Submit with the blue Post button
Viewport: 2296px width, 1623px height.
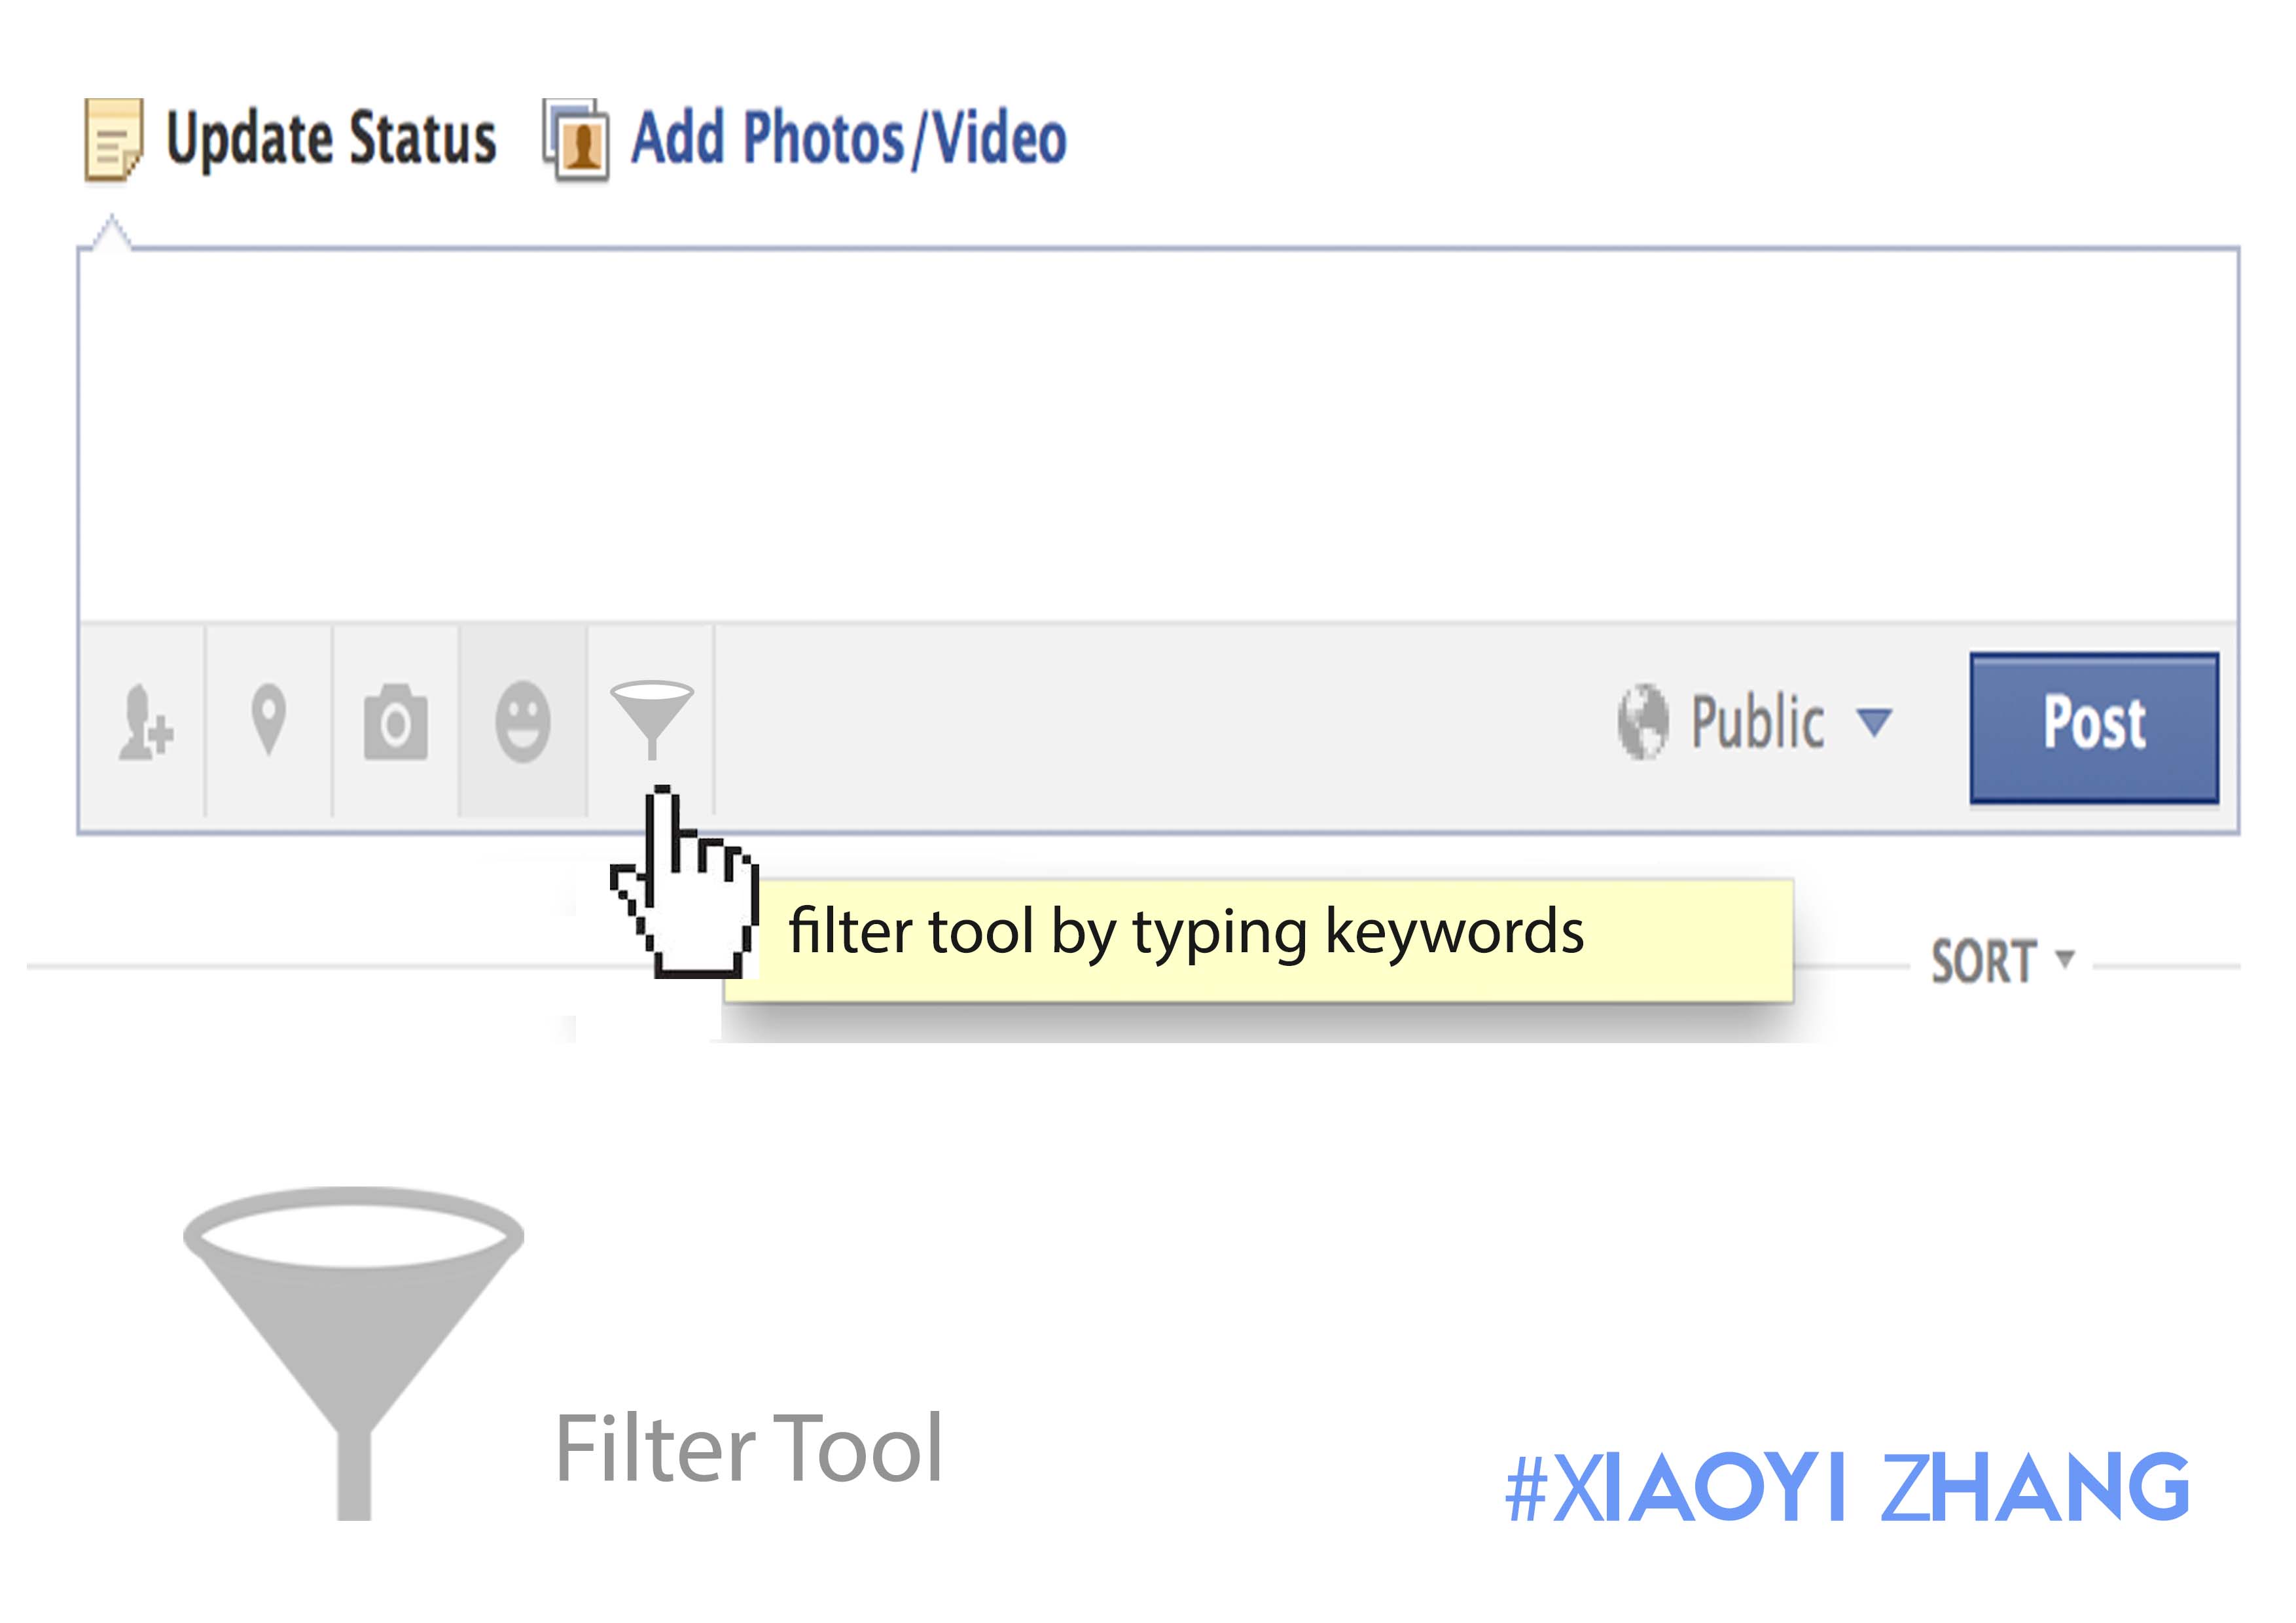tap(2094, 727)
